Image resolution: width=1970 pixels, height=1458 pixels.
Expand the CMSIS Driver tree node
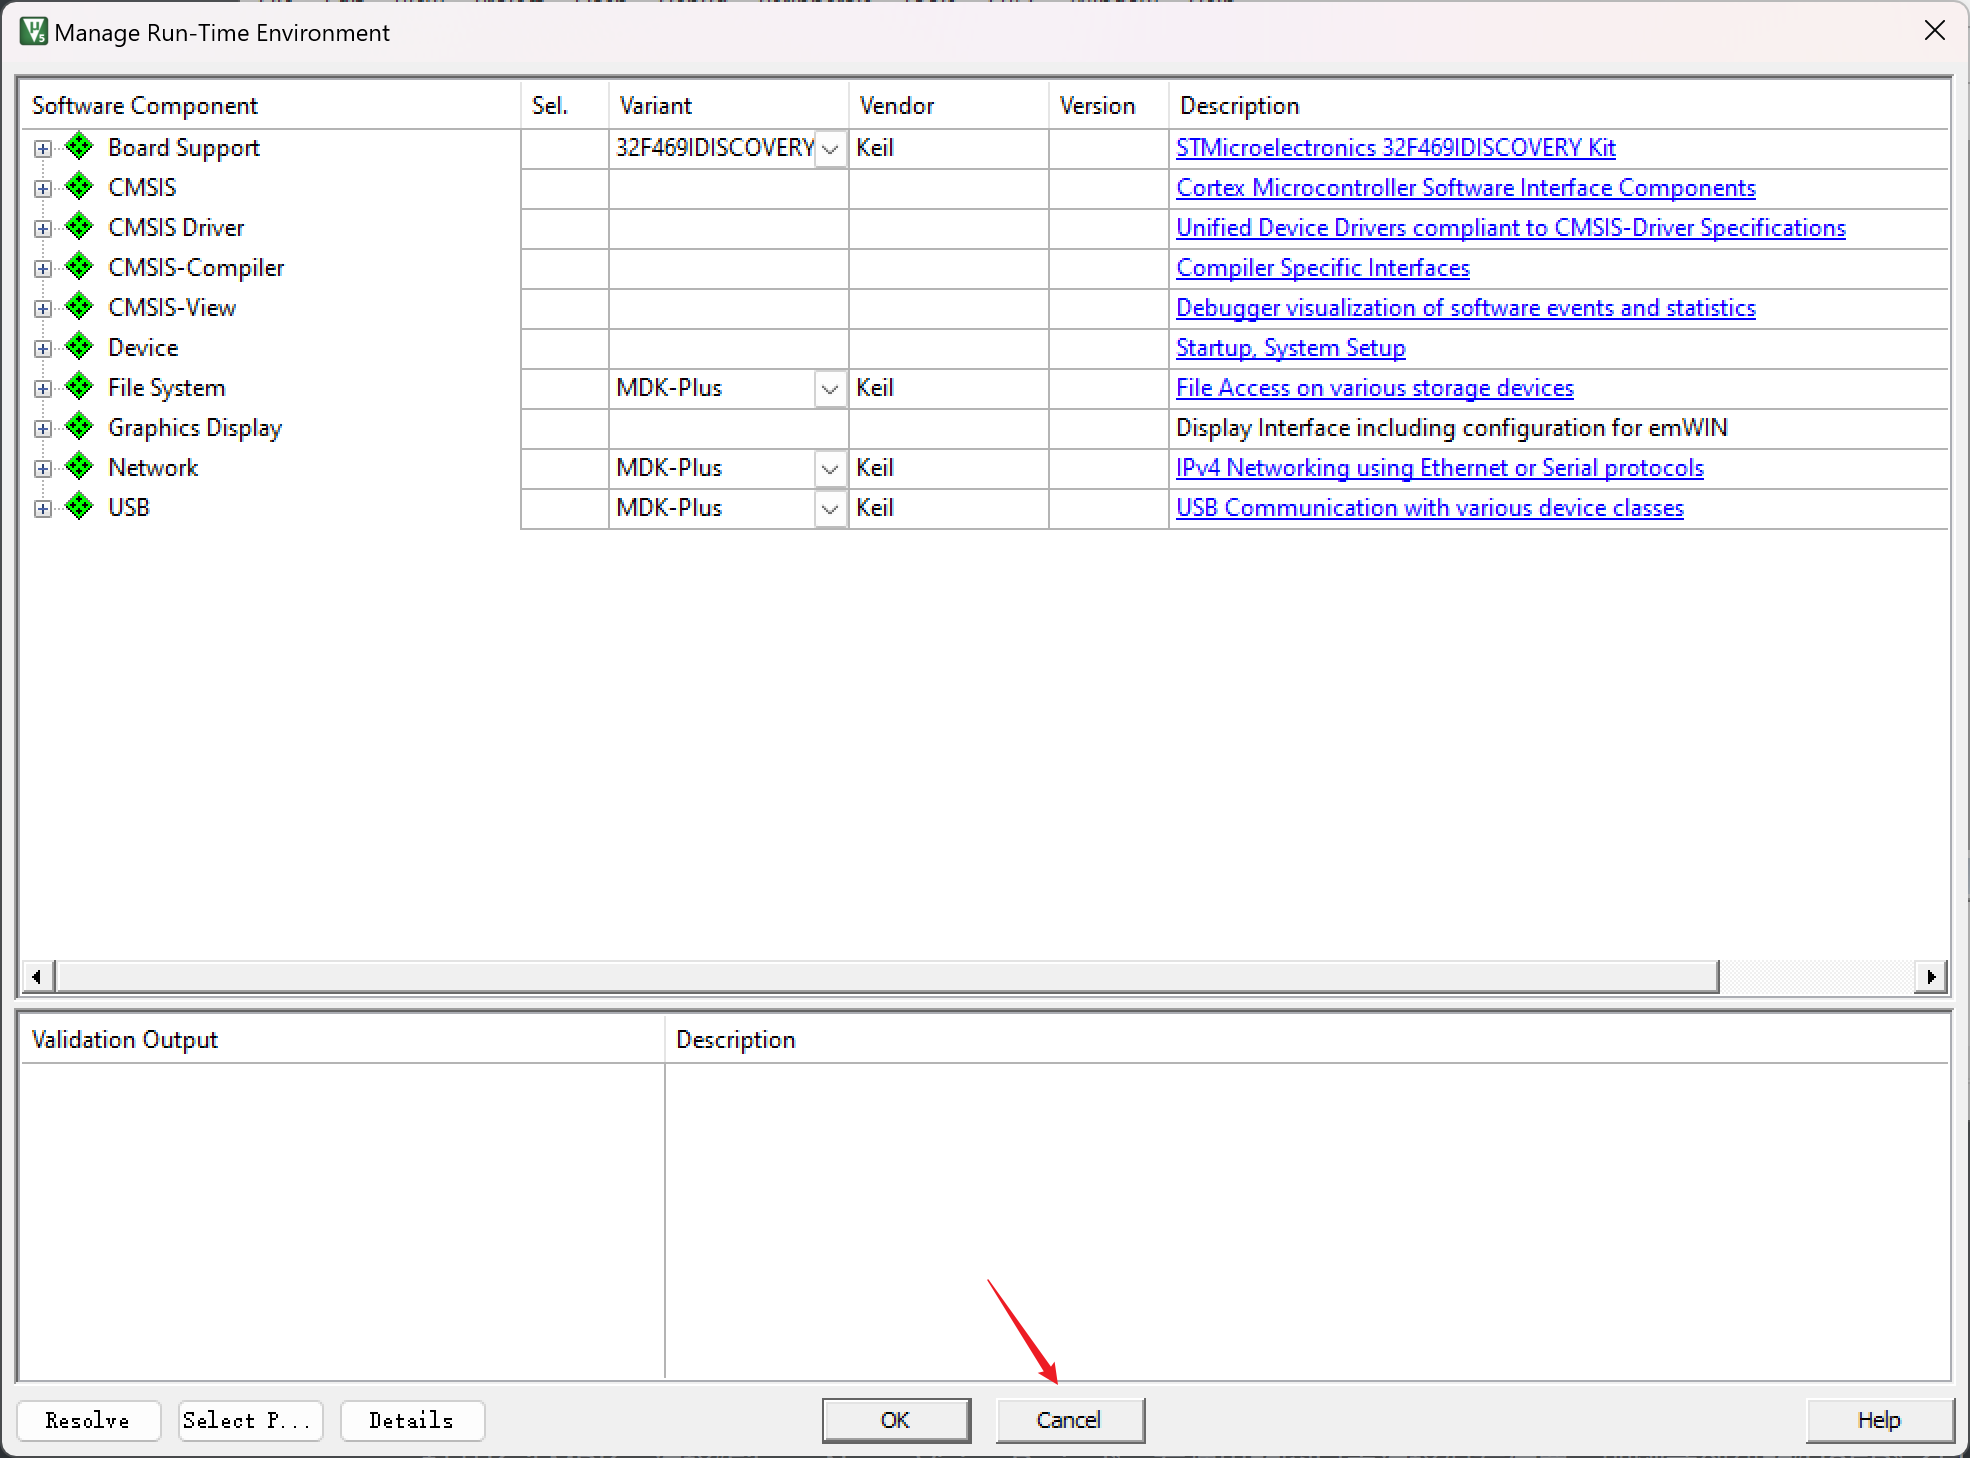[42, 229]
